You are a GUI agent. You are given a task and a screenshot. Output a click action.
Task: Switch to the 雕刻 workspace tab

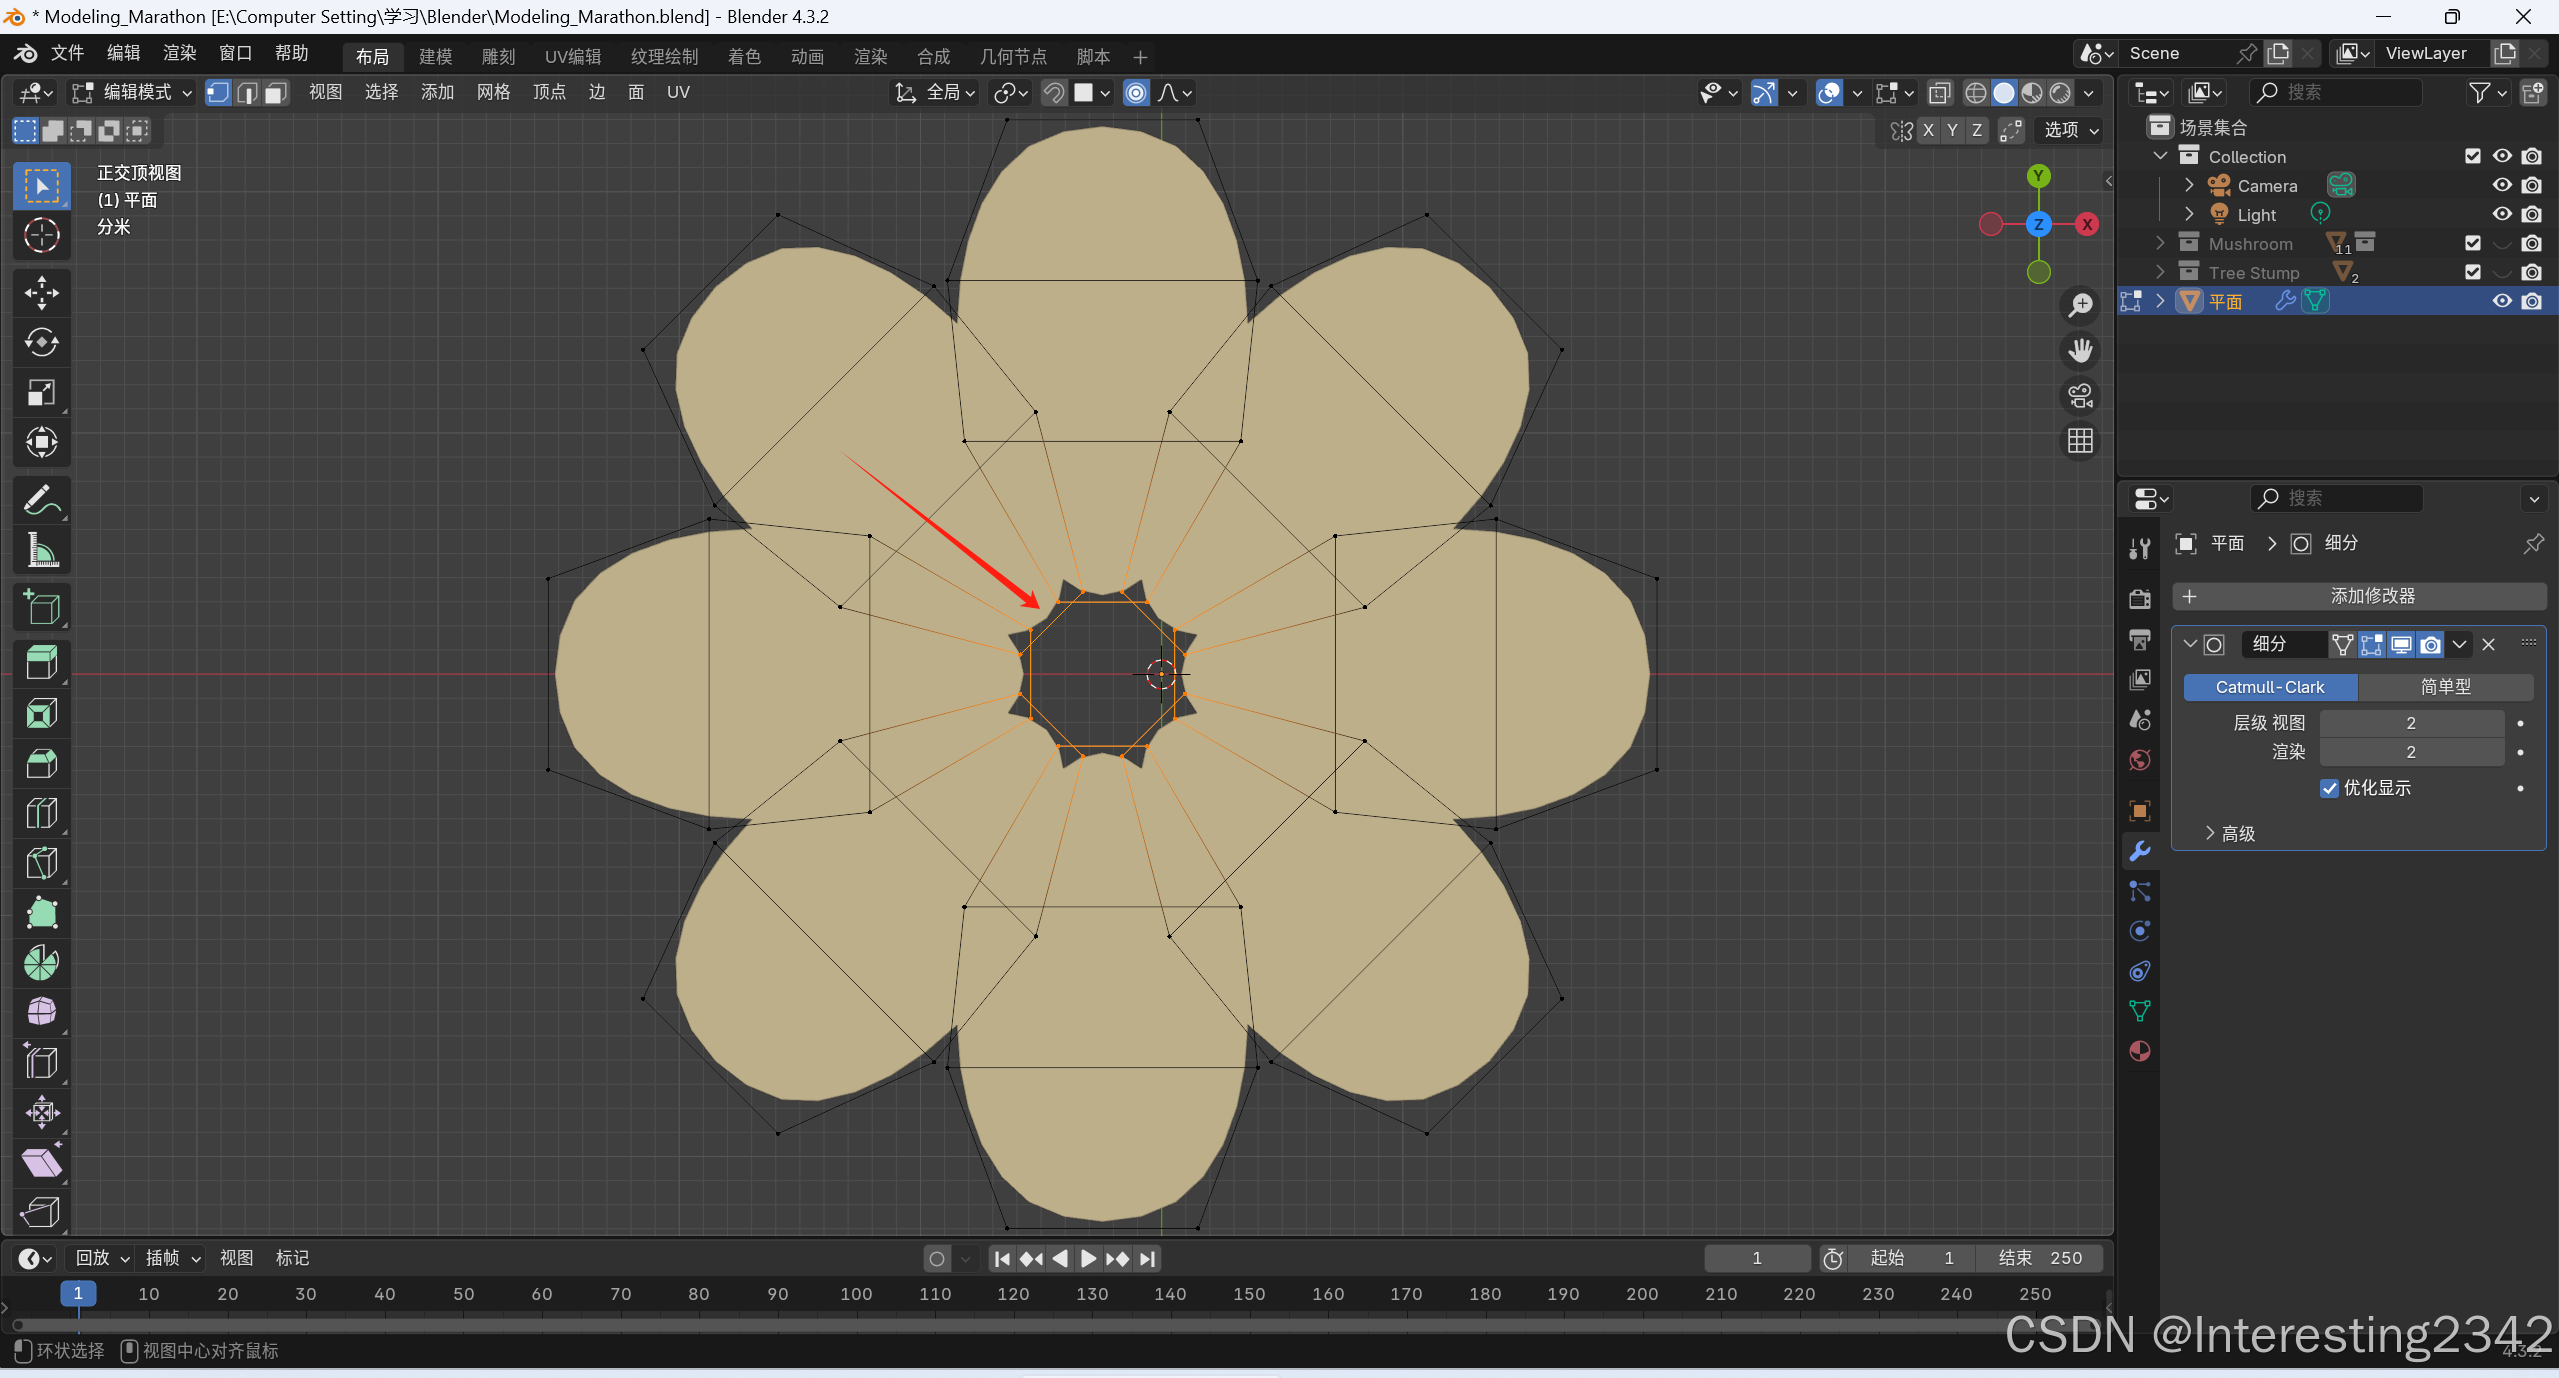tap(498, 57)
